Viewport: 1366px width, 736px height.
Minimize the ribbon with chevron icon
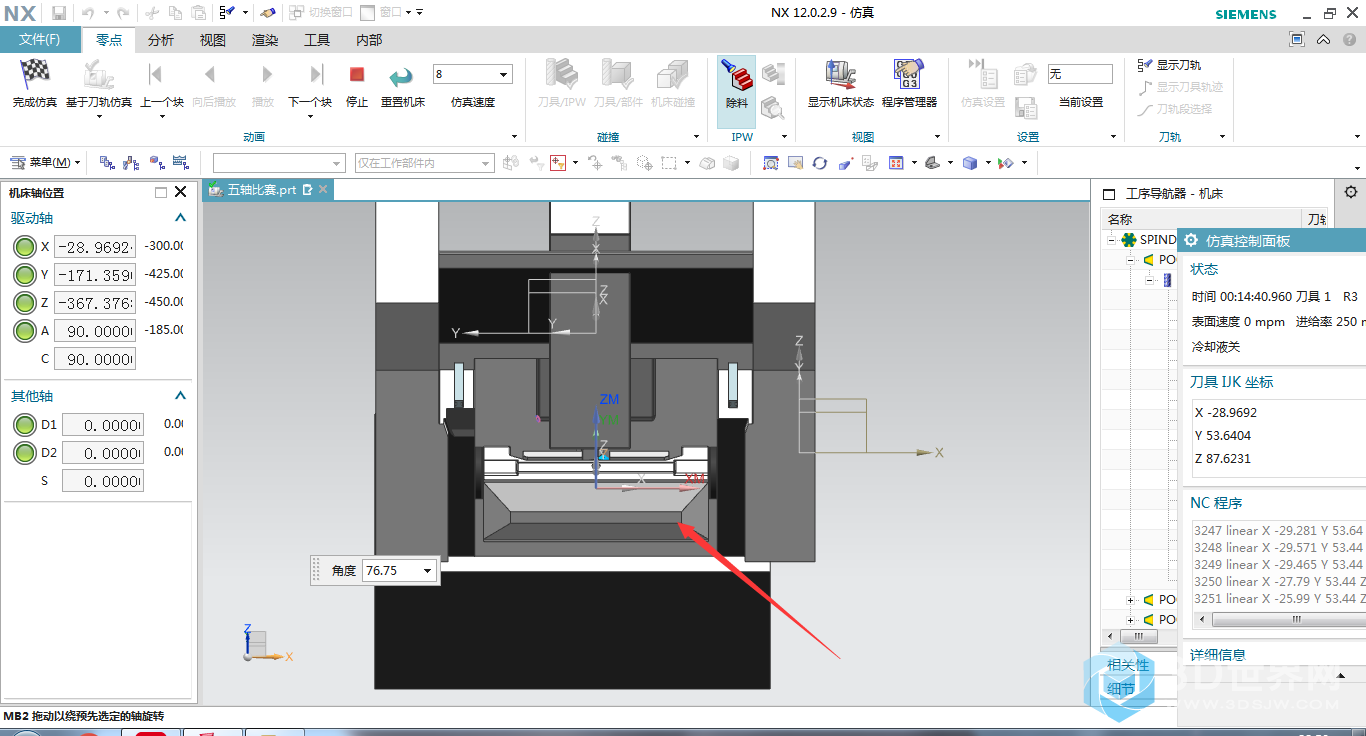[1323, 40]
